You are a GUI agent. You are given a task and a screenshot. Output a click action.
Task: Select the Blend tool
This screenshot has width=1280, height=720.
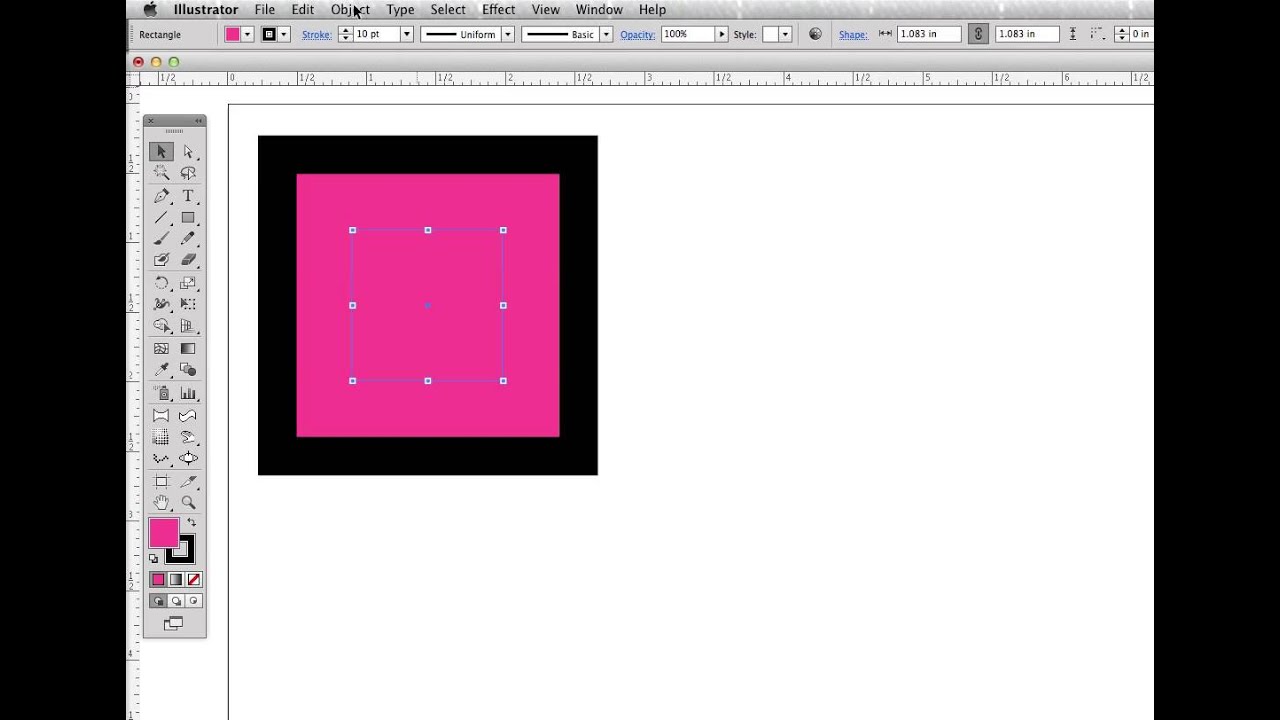click(x=188, y=370)
